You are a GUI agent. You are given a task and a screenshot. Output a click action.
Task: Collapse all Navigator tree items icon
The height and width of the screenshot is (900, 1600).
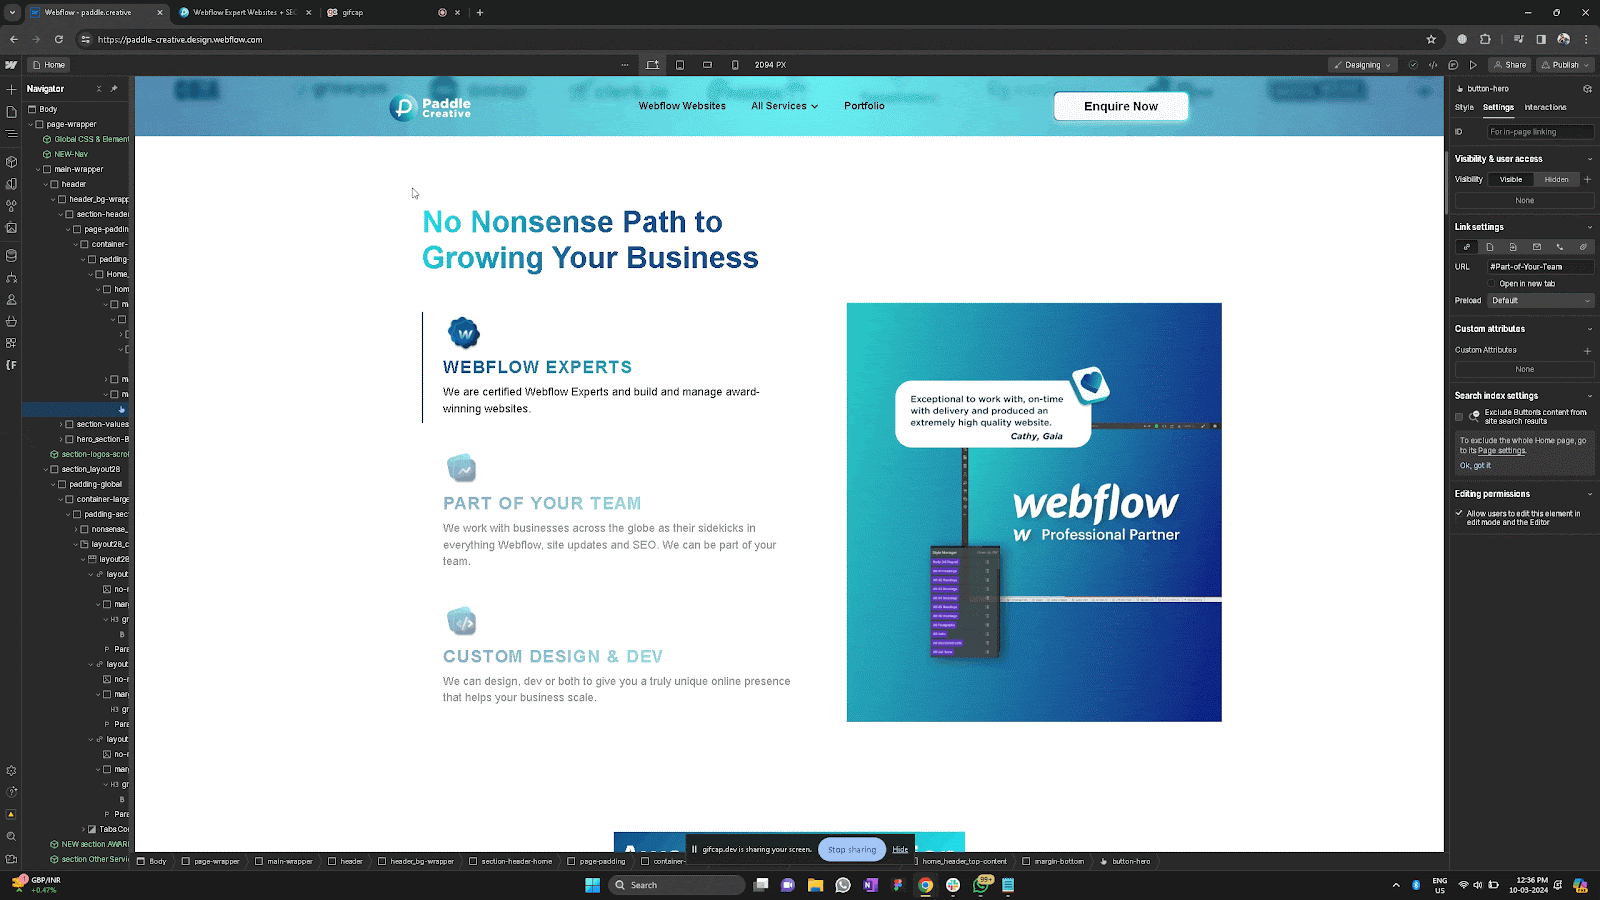point(99,89)
